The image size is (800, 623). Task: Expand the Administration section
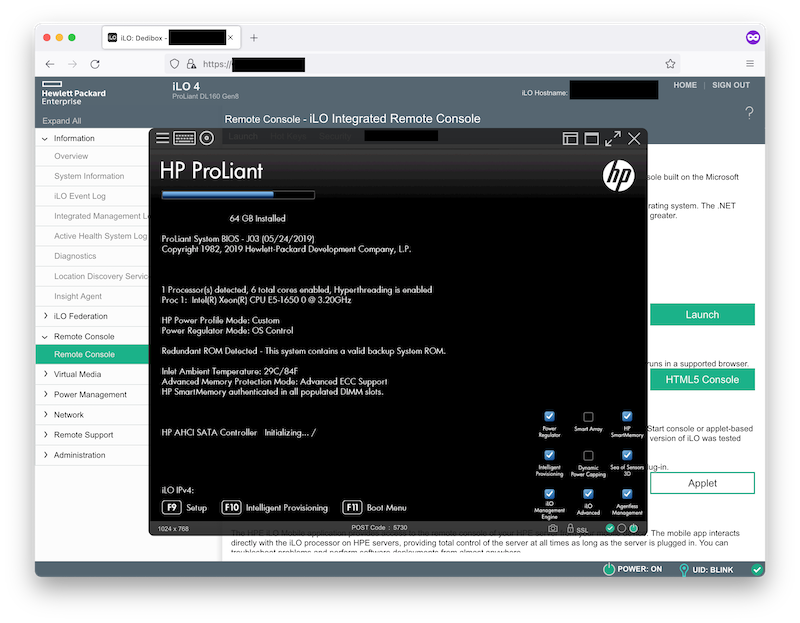tap(46, 455)
